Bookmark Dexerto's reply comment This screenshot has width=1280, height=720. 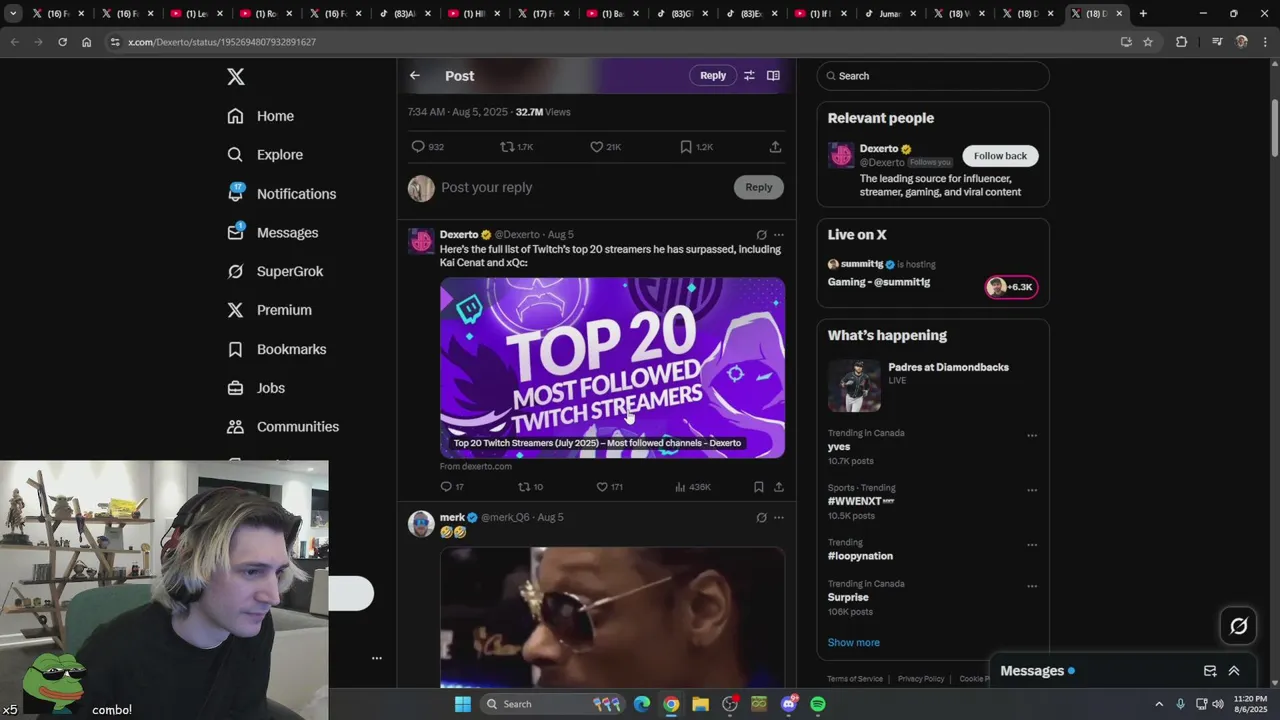click(x=759, y=487)
